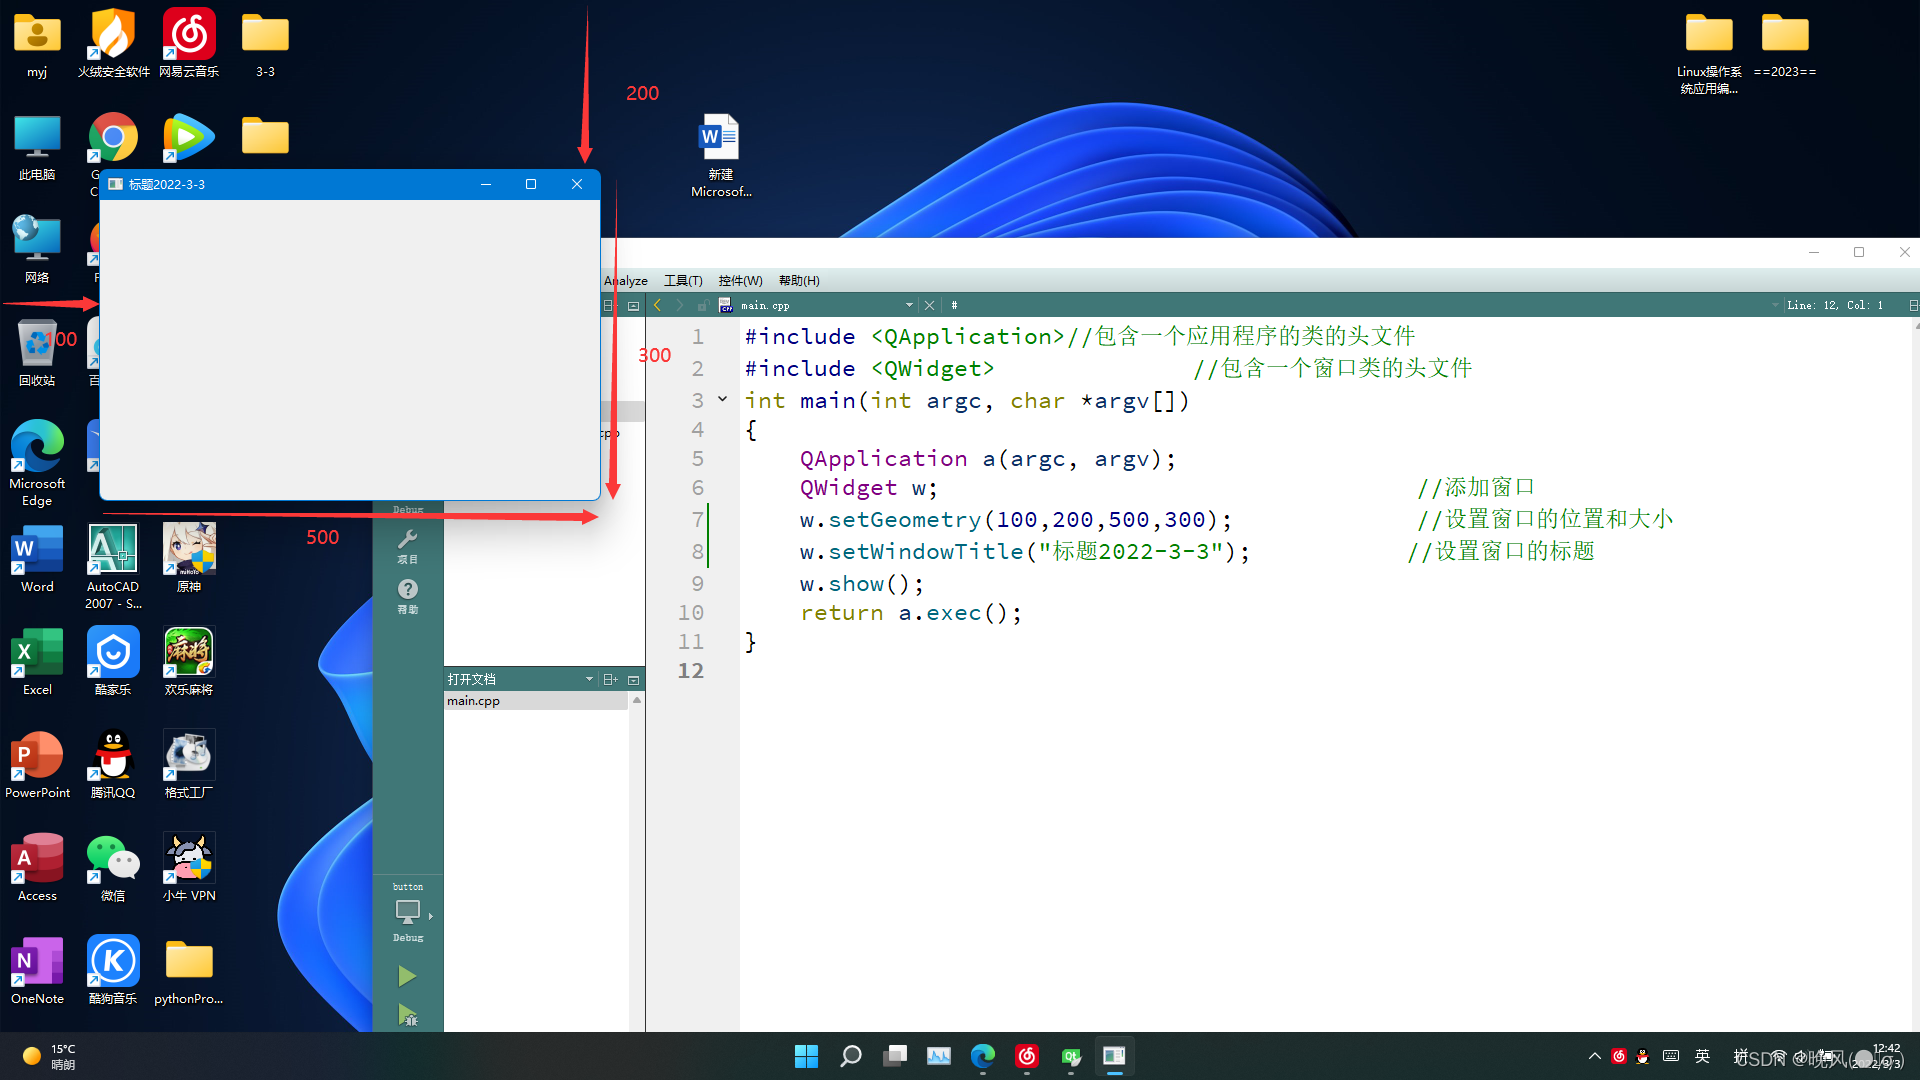Toggle the file lock icon in the editor toolbar
1920x1080 pixels.
[x=703, y=305]
